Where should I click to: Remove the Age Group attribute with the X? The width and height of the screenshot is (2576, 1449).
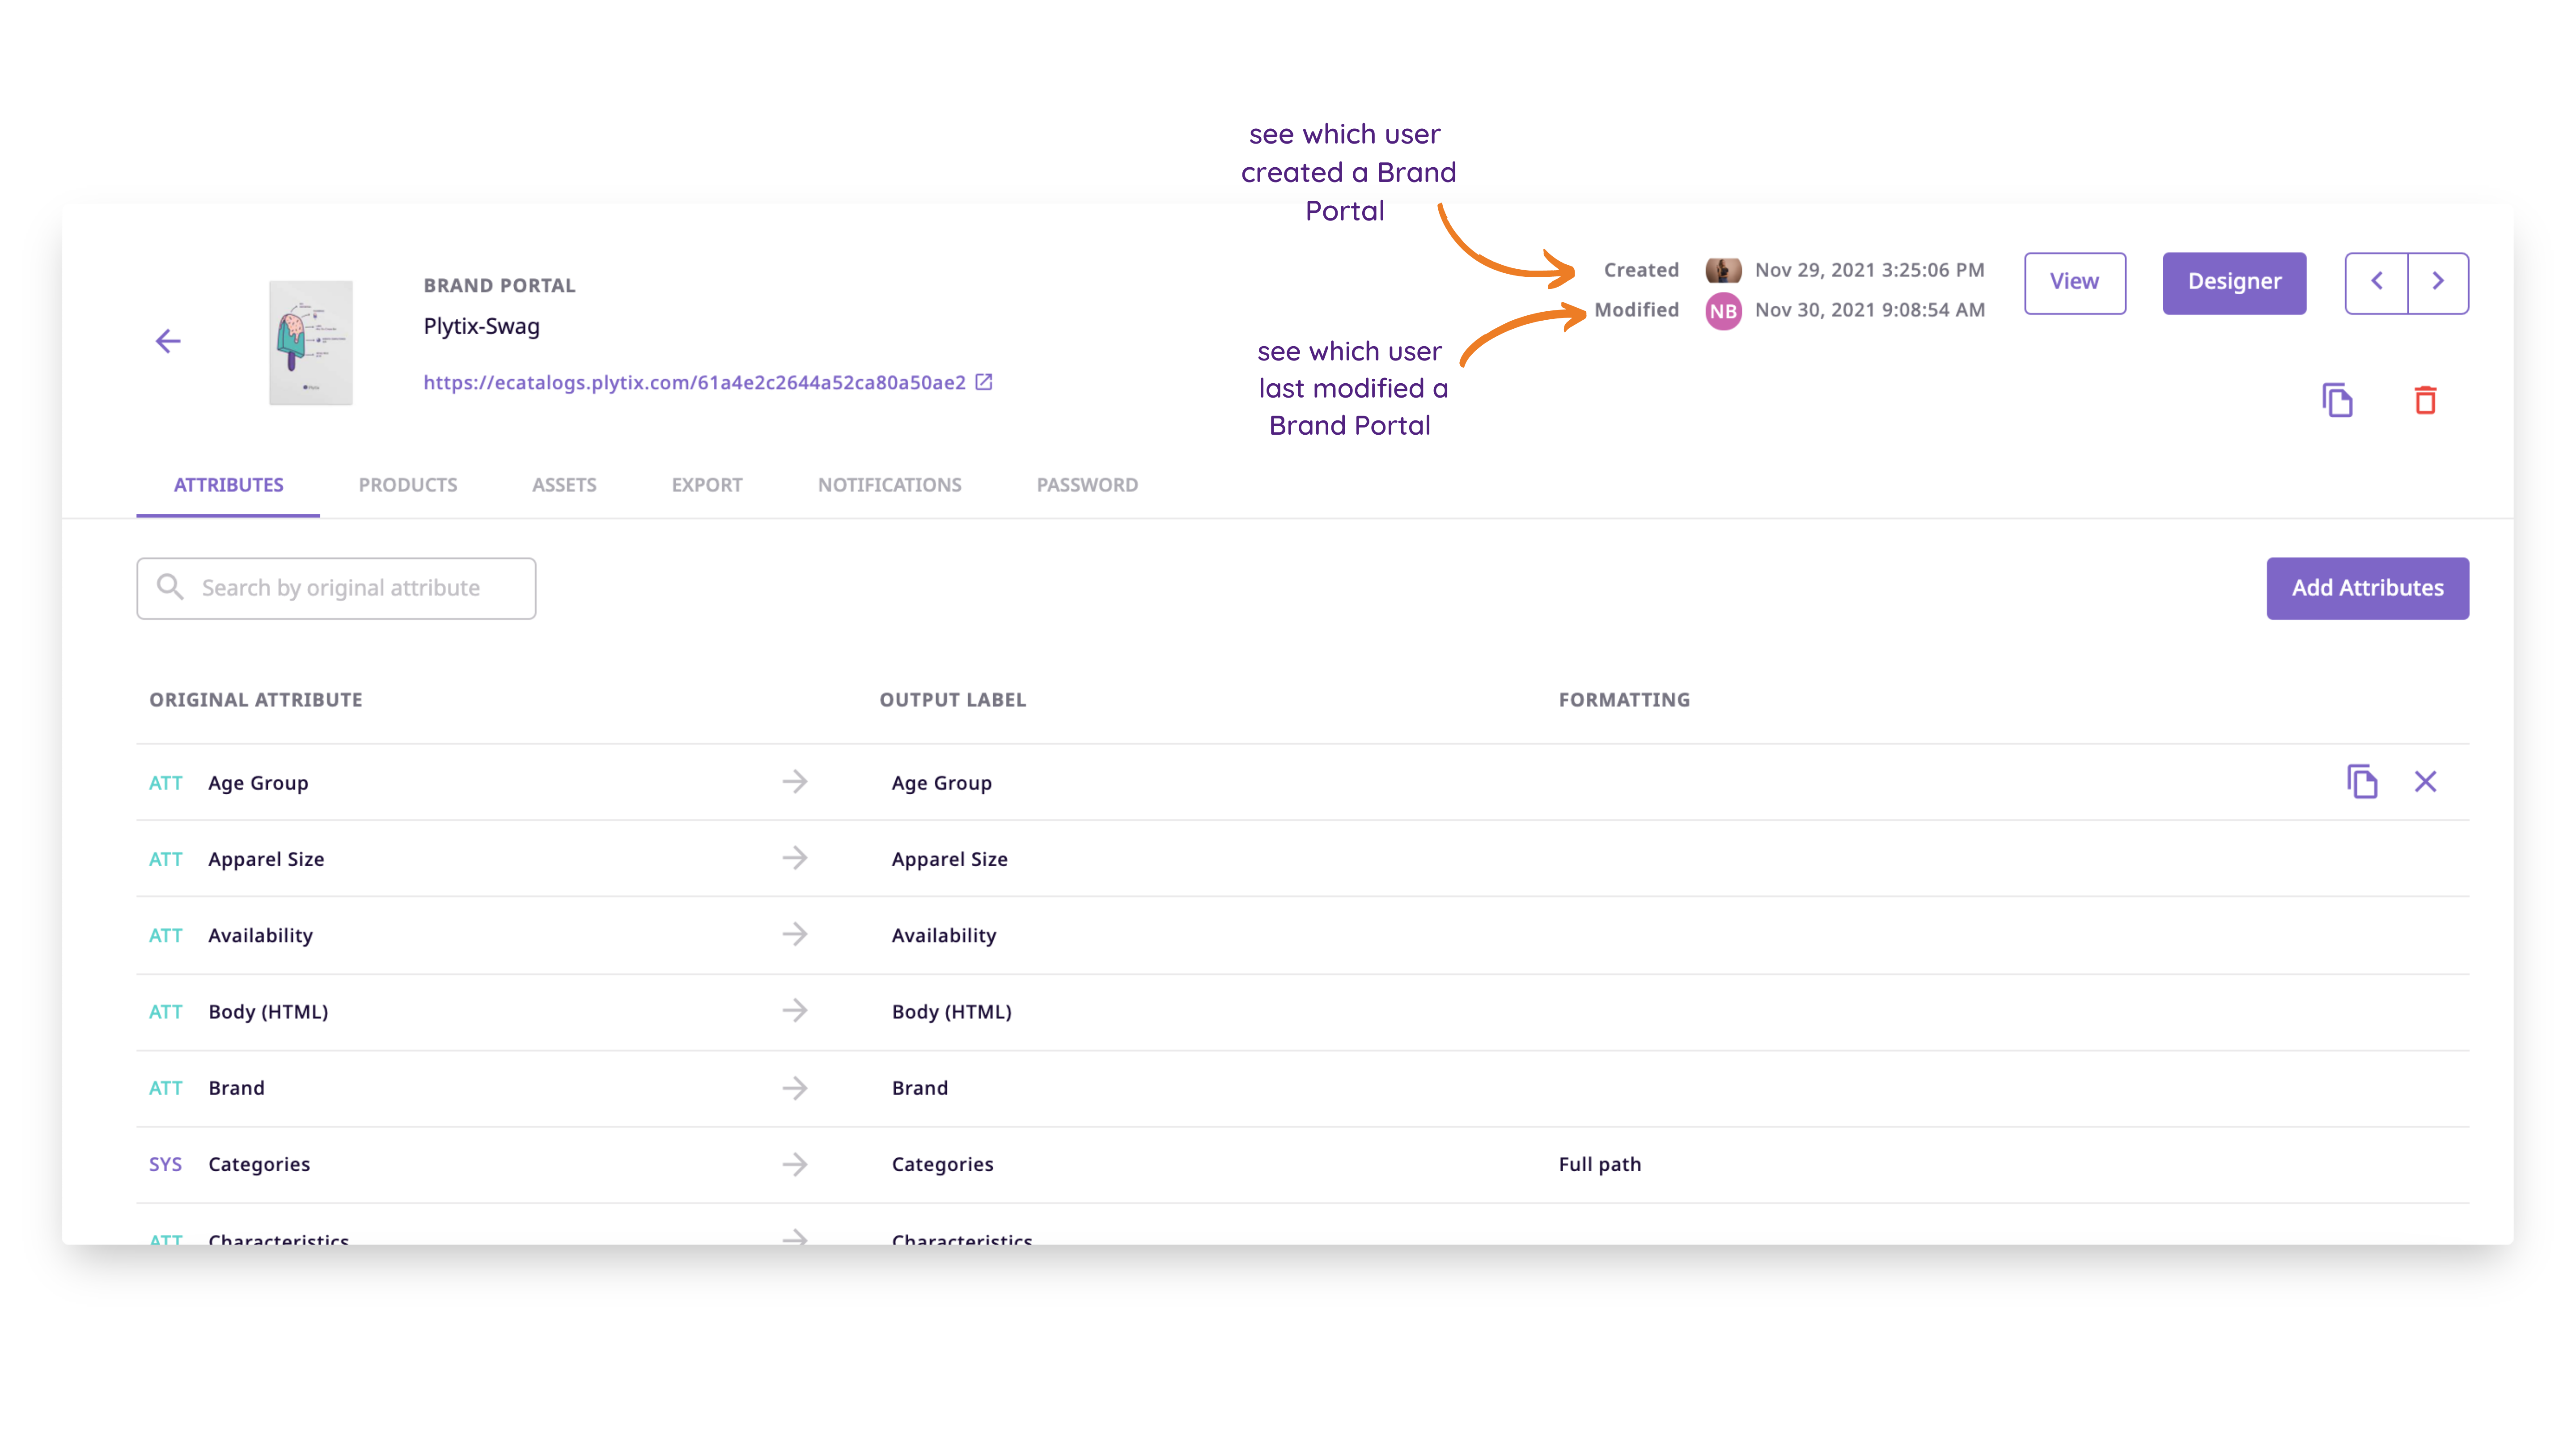click(2425, 782)
